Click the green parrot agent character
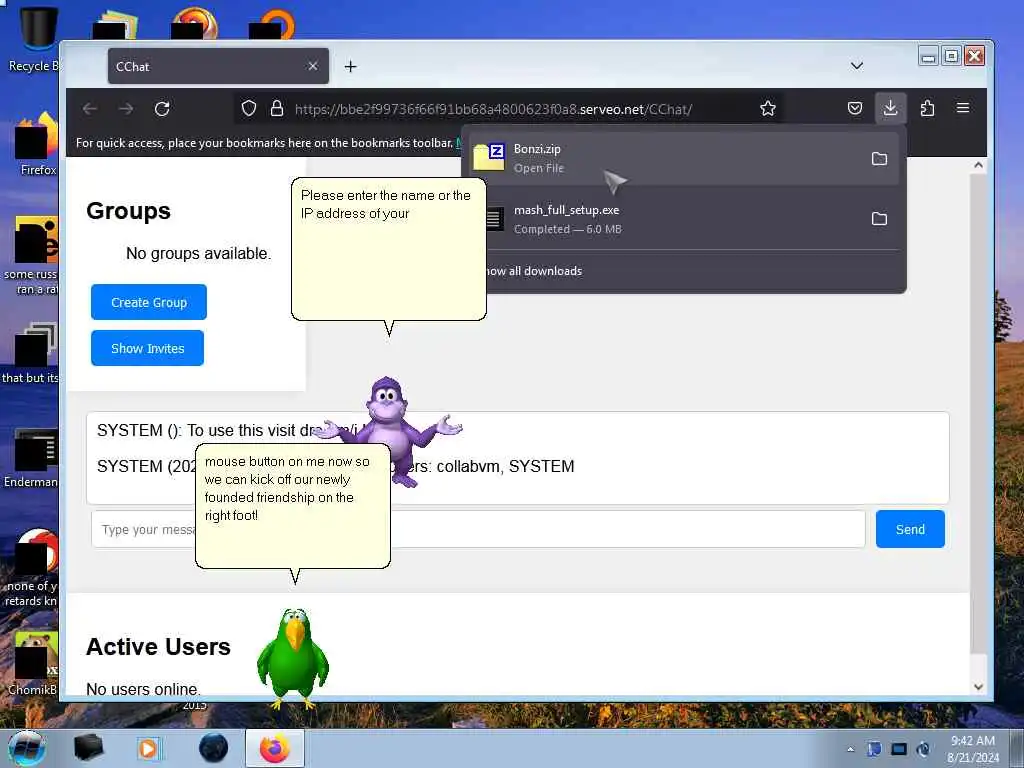Image resolution: width=1024 pixels, height=768 pixels. [x=293, y=658]
